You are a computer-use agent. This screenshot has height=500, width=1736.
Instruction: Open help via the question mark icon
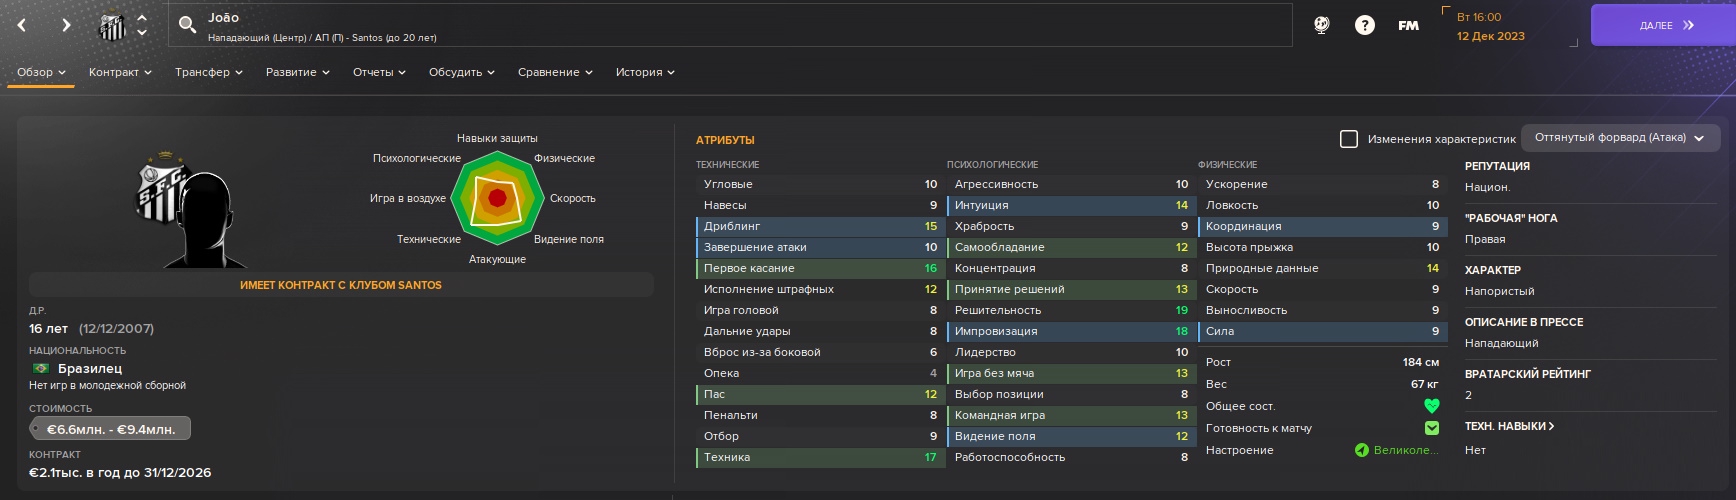pyautogui.click(x=1364, y=25)
